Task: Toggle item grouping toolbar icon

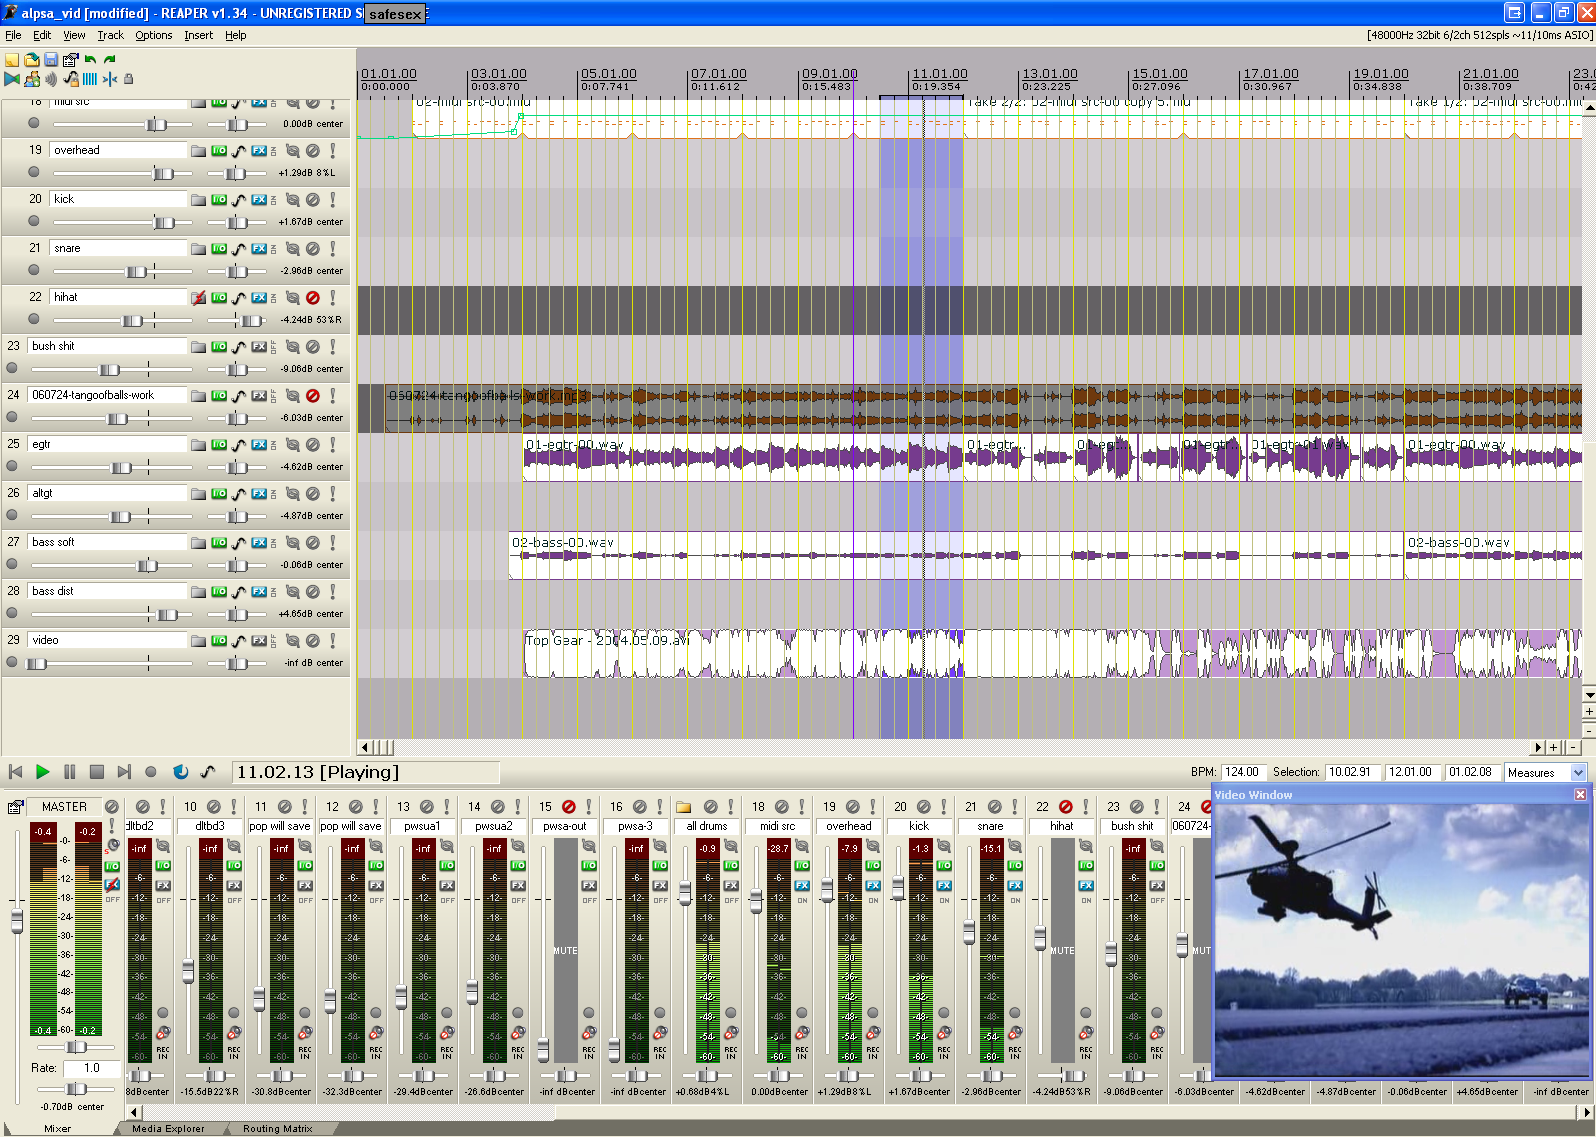Action: coord(32,79)
